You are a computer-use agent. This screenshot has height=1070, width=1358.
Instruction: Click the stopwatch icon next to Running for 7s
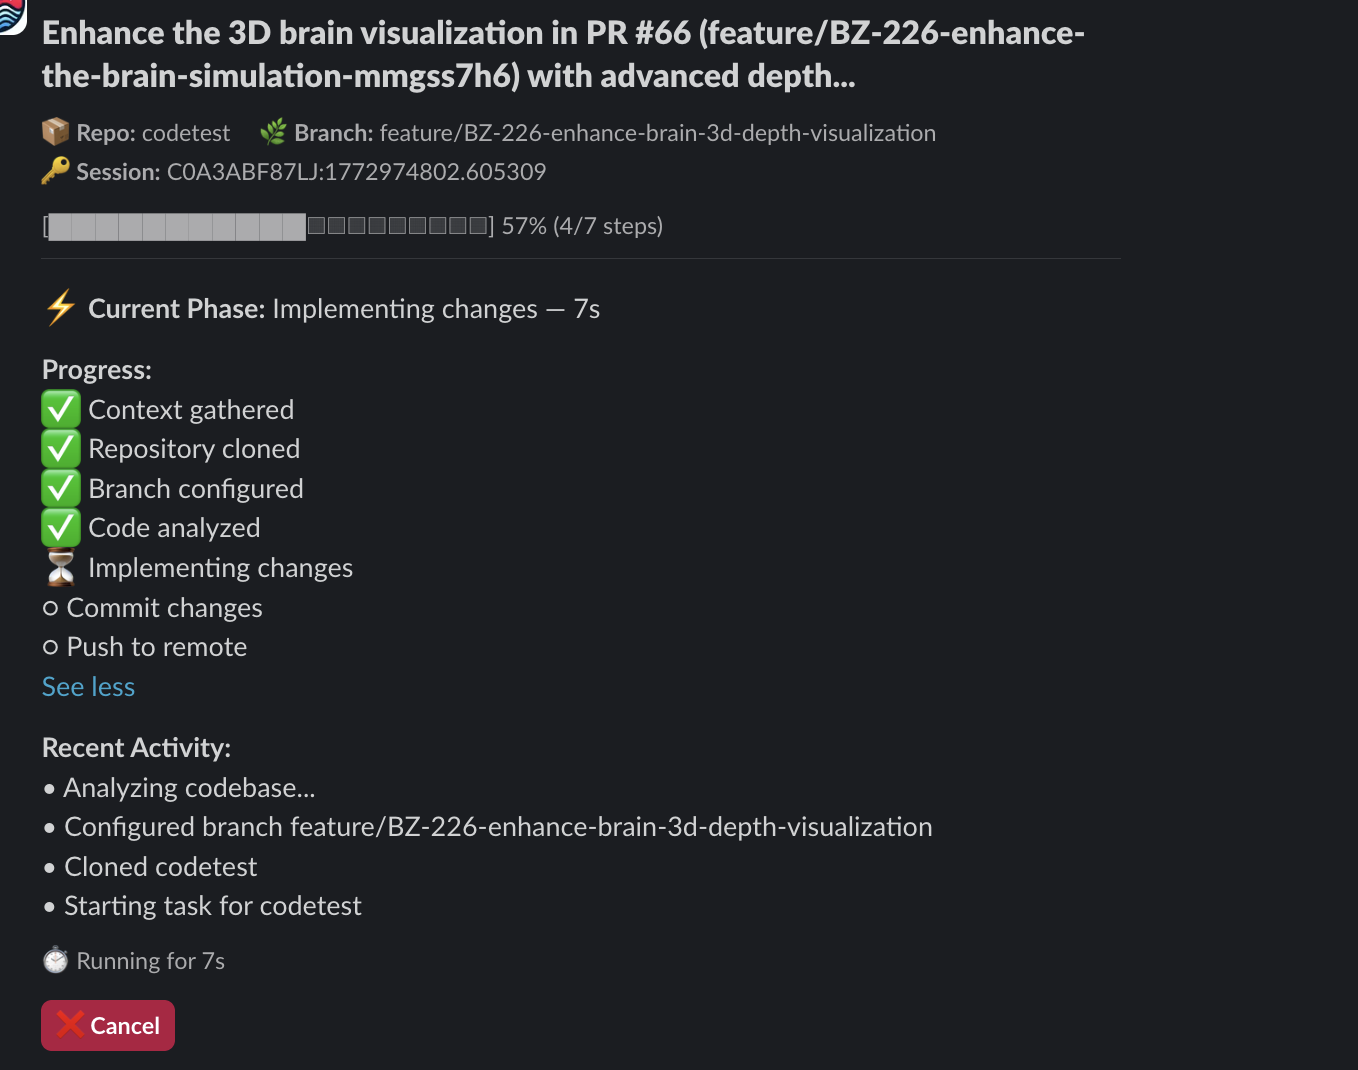tap(55, 959)
